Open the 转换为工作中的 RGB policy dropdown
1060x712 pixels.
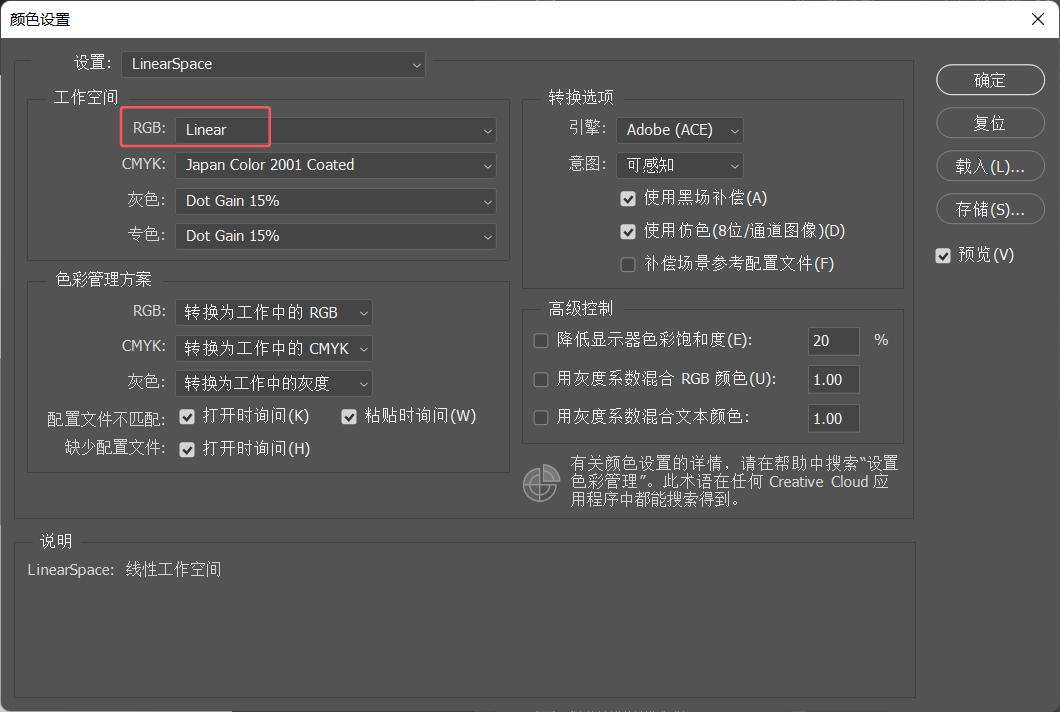coord(274,312)
